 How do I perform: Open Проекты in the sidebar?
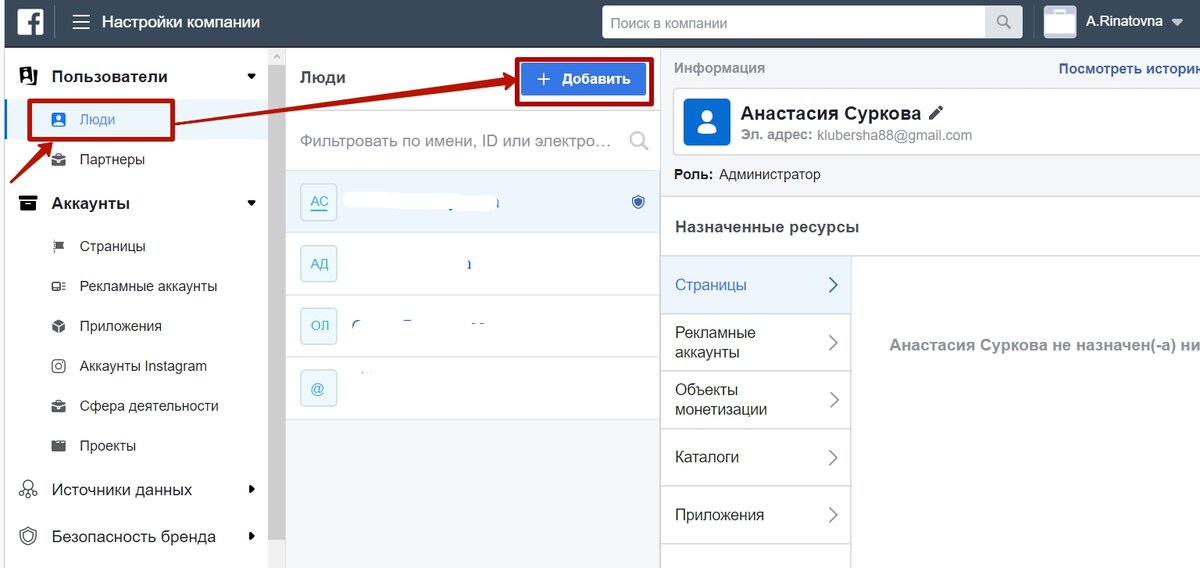108,446
